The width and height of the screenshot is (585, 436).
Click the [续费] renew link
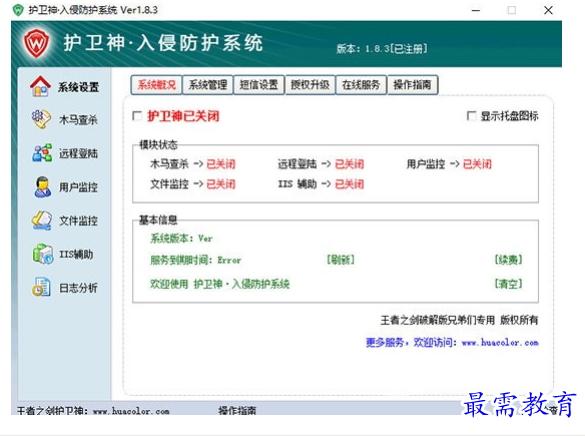click(x=508, y=260)
